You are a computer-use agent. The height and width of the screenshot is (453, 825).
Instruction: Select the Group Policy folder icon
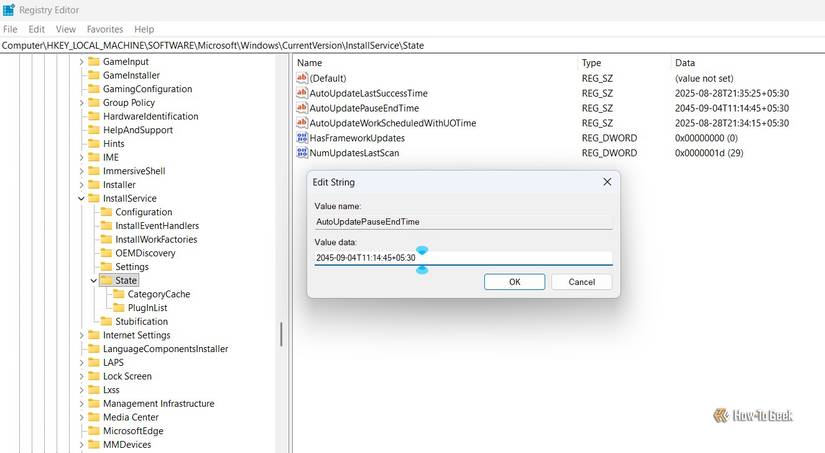pos(94,103)
